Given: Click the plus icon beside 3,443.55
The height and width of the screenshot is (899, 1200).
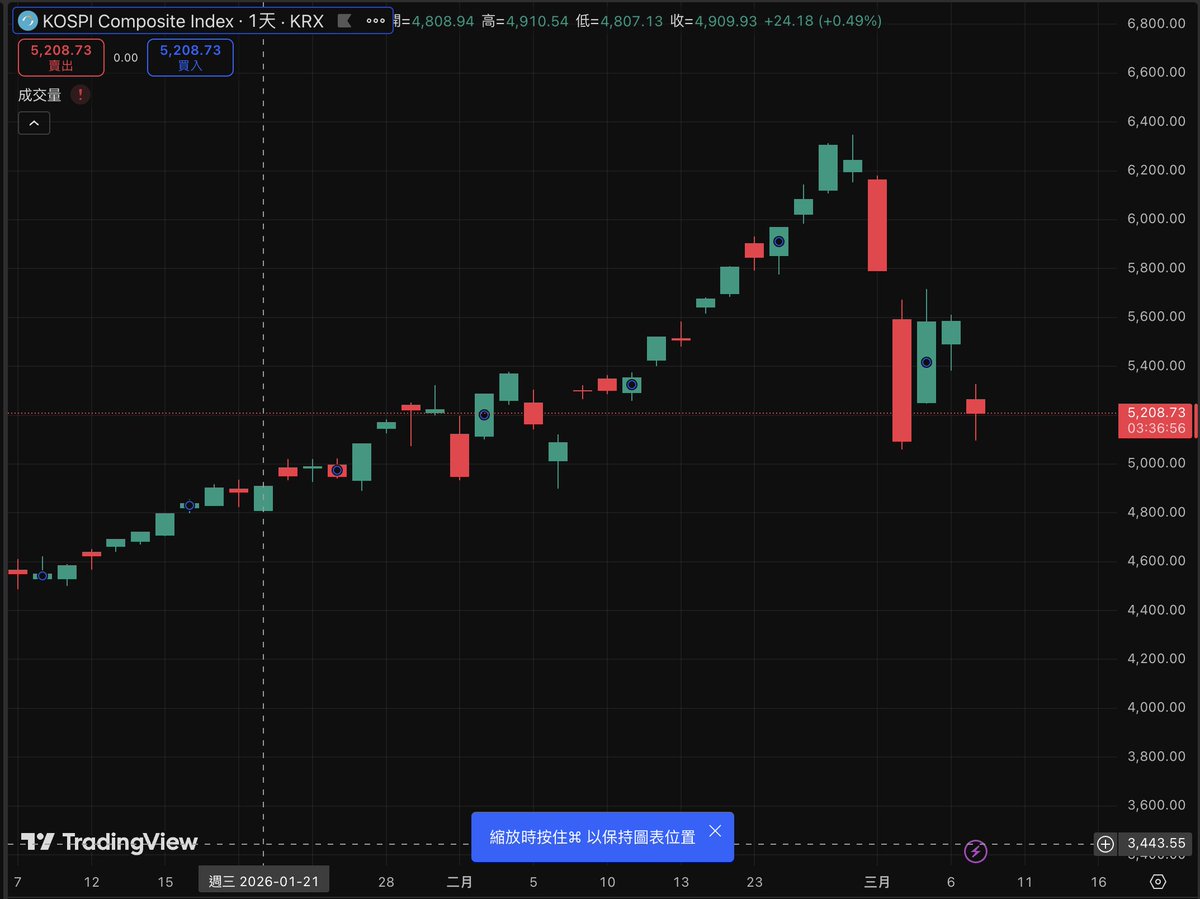Looking at the screenshot, I should click(1105, 844).
